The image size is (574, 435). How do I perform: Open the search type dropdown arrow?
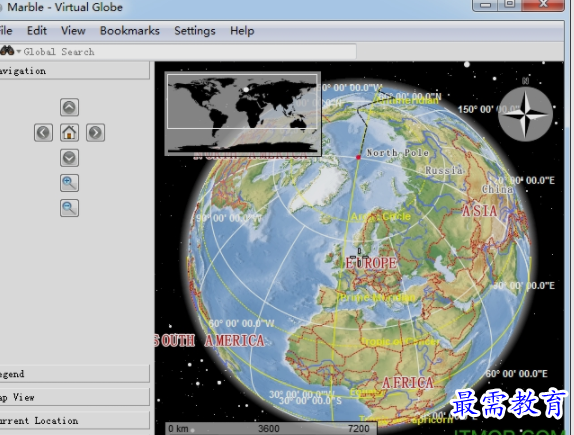point(19,52)
